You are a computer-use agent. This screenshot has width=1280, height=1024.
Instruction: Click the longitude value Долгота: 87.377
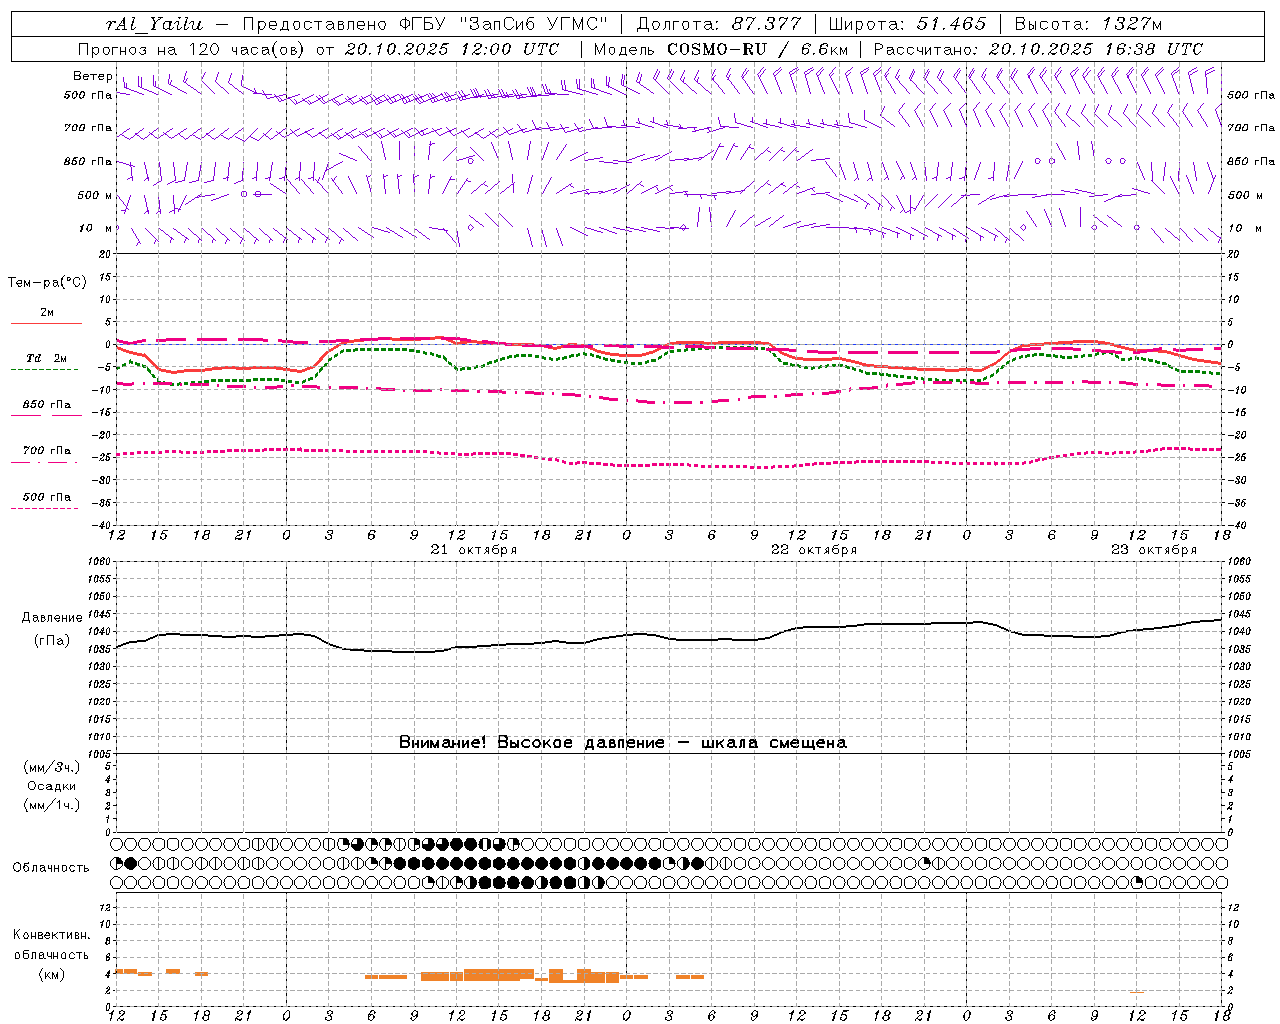(719, 24)
